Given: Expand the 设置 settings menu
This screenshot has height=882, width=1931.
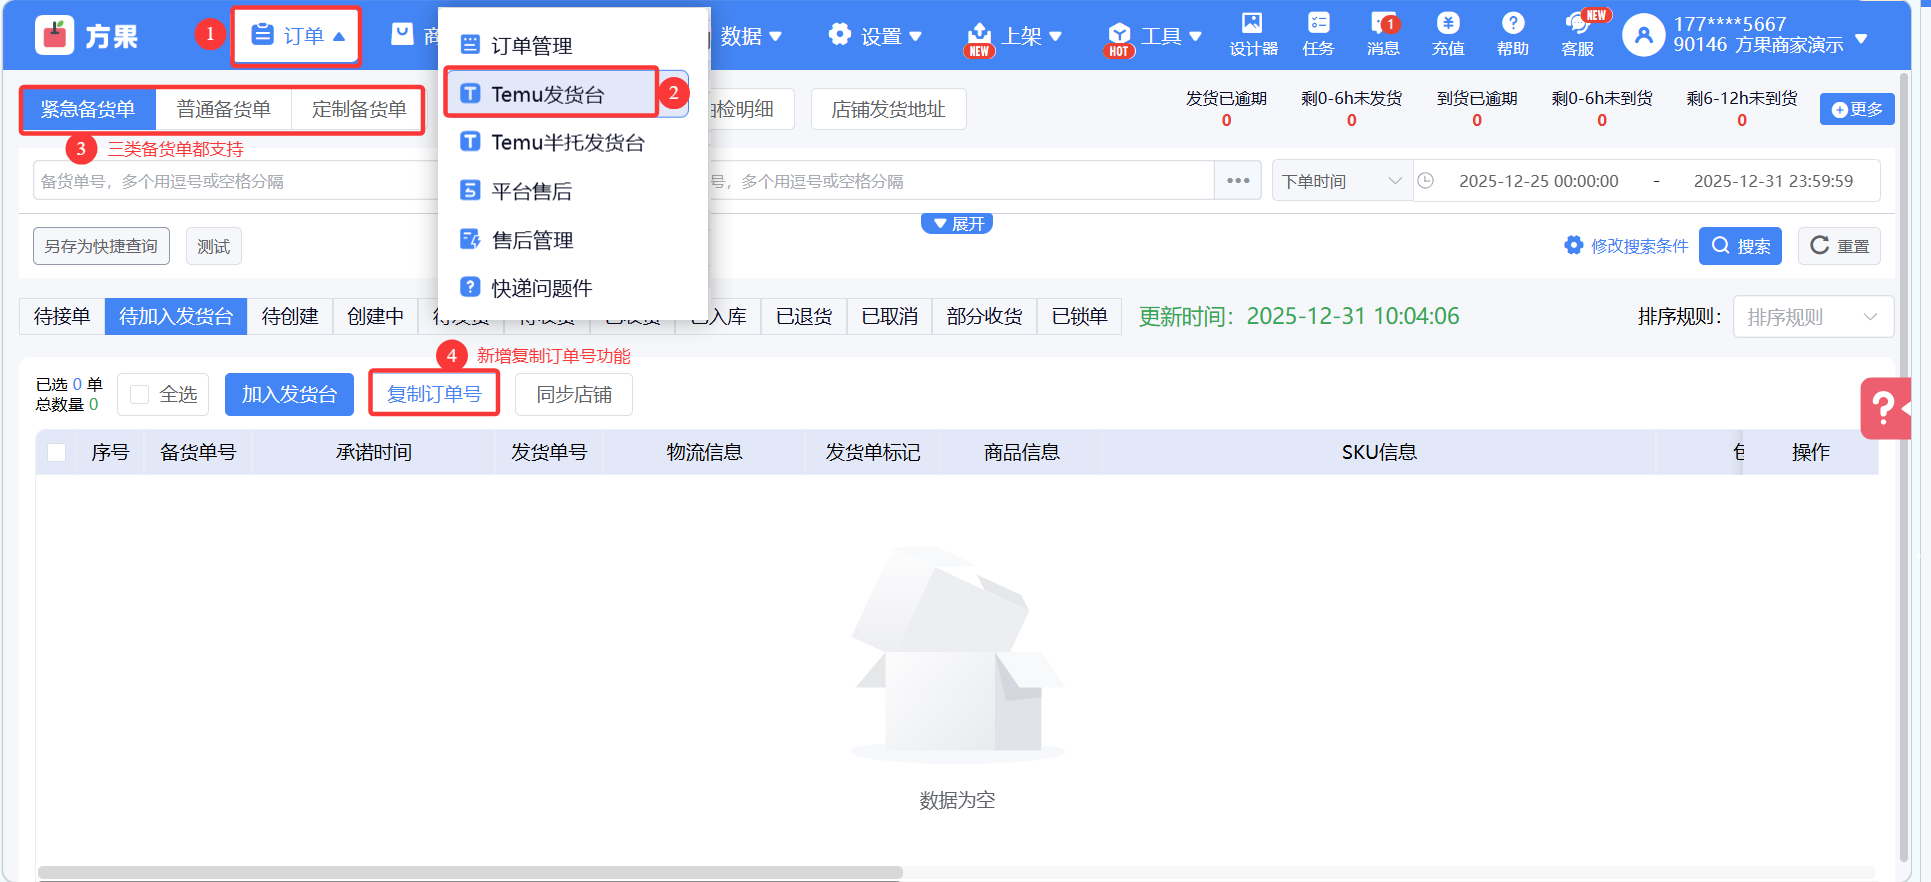Looking at the screenshot, I should (x=874, y=36).
